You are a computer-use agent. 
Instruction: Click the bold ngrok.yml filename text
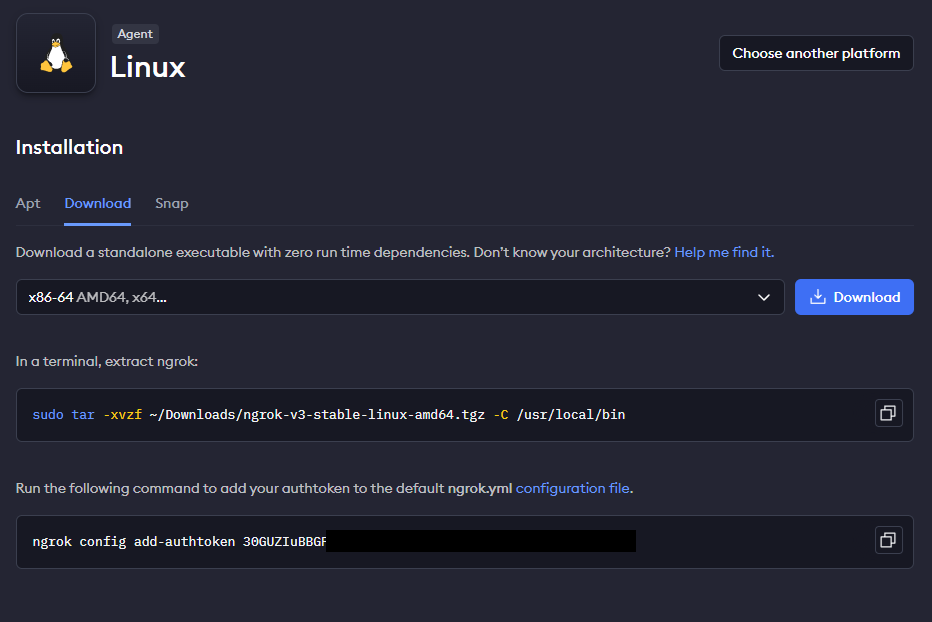(x=479, y=488)
